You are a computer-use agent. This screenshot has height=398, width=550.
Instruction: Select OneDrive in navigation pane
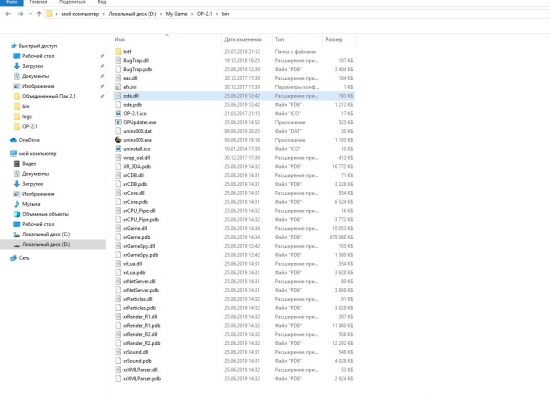click(x=29, y=140)
